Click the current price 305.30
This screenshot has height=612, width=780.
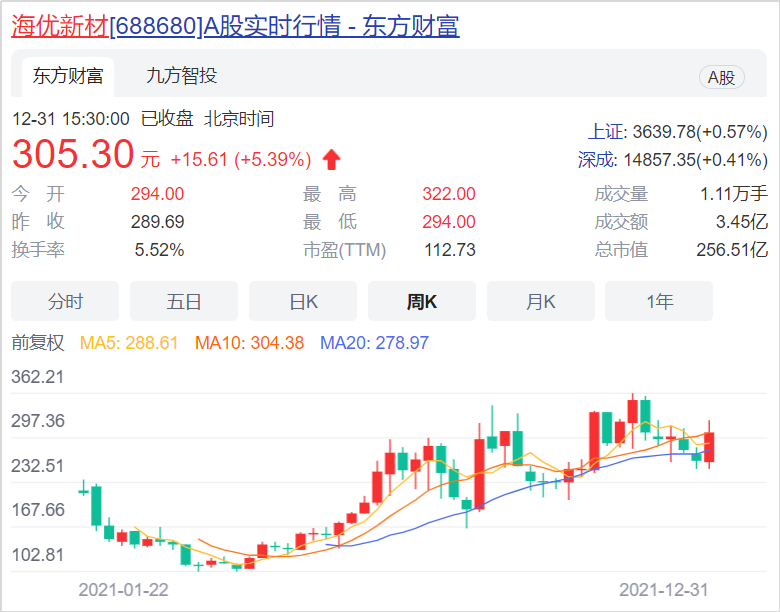[x=73, y=154]
